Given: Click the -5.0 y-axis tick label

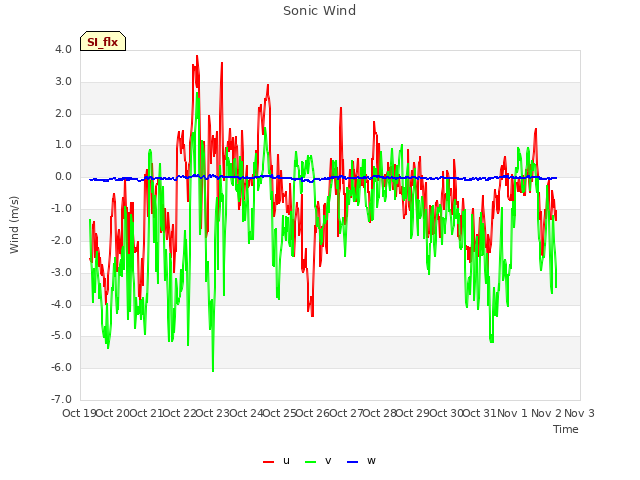Looking at the screenshot, I should (61, 336).
